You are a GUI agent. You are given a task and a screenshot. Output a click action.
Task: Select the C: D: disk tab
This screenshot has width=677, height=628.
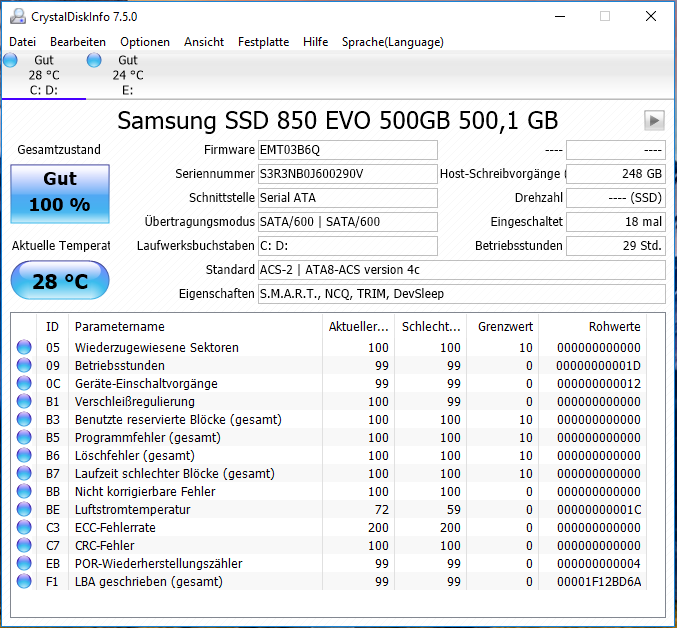pos(44,75)
